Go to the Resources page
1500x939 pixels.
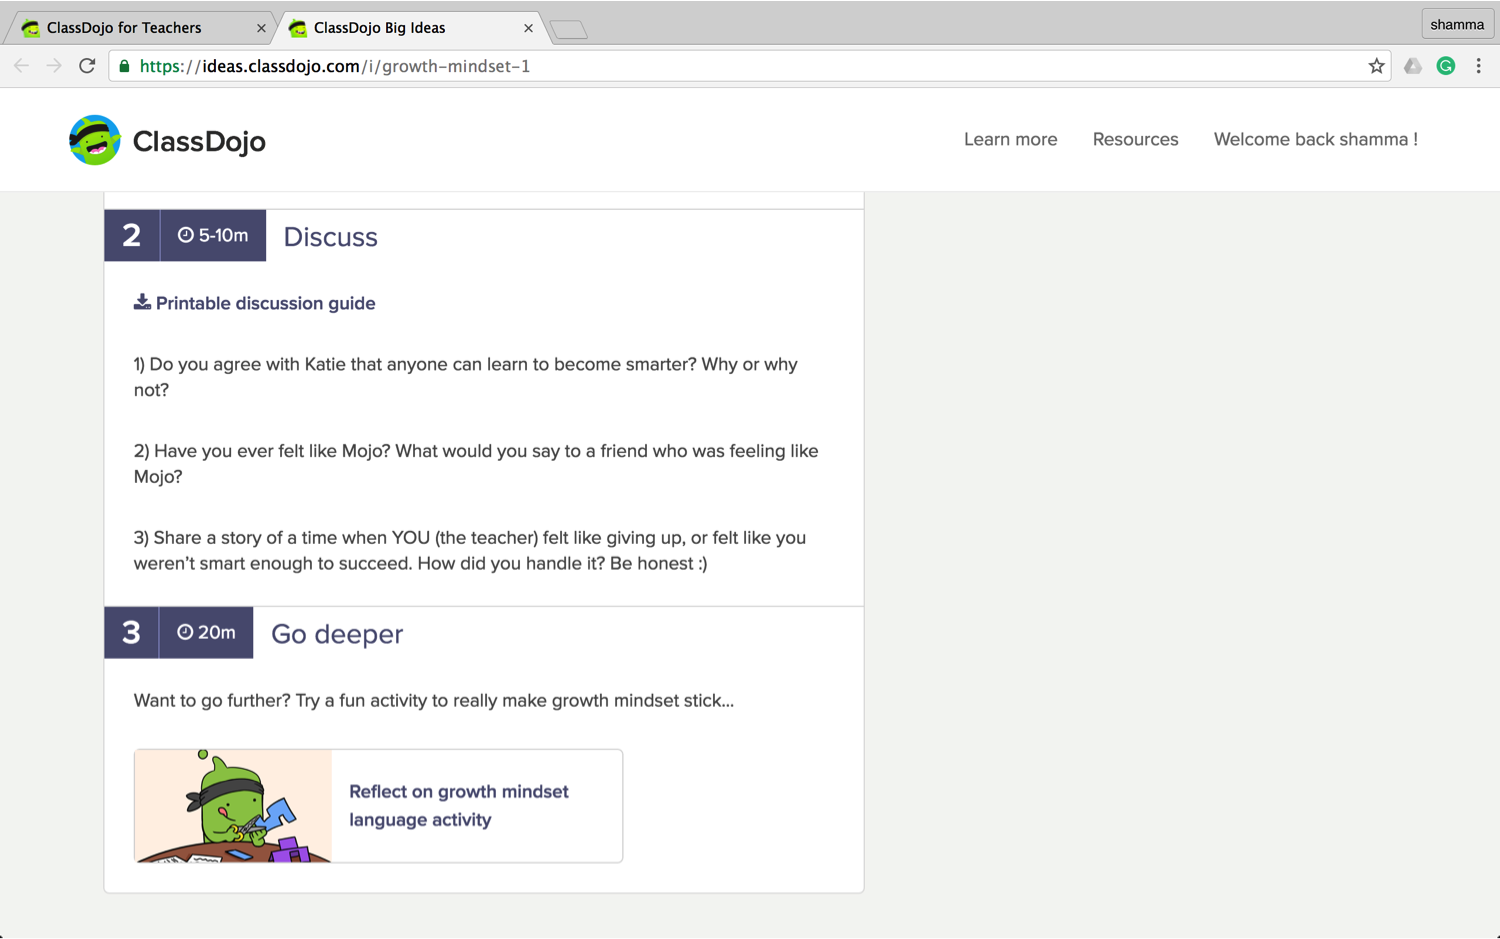(x=1135, y=139)
